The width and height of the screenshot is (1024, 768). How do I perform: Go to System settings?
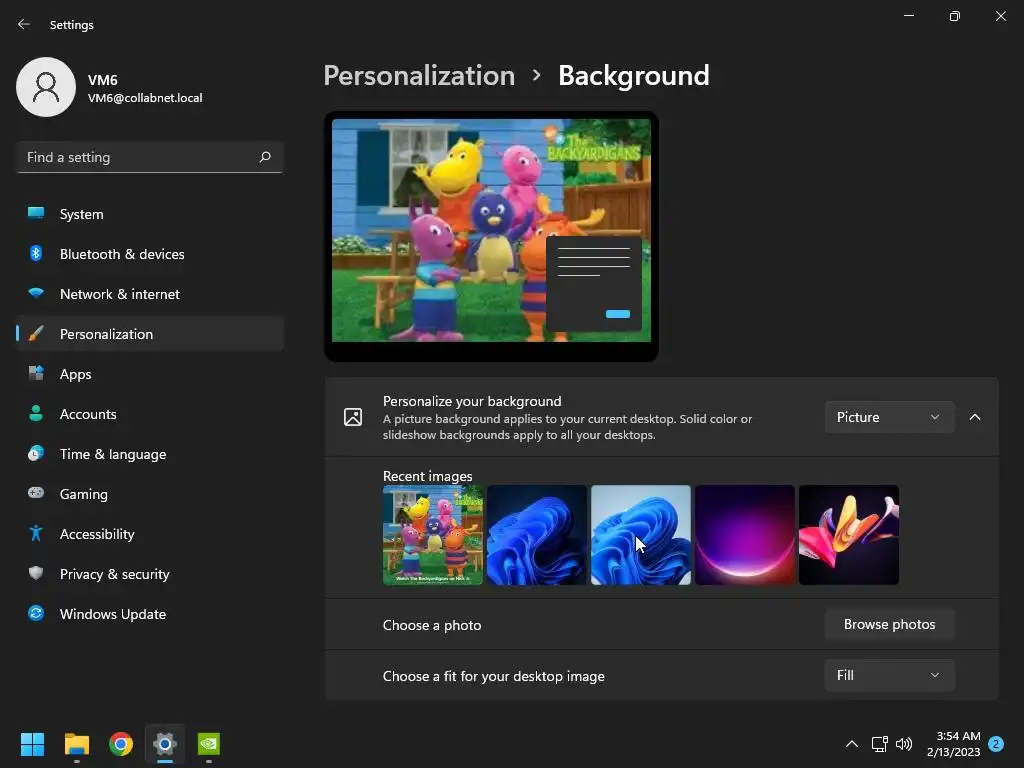150,214
